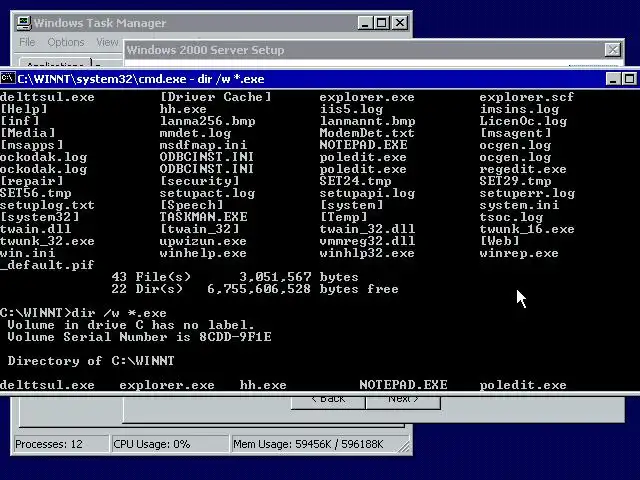Click the [repair] directory entry

coord(31,181)
